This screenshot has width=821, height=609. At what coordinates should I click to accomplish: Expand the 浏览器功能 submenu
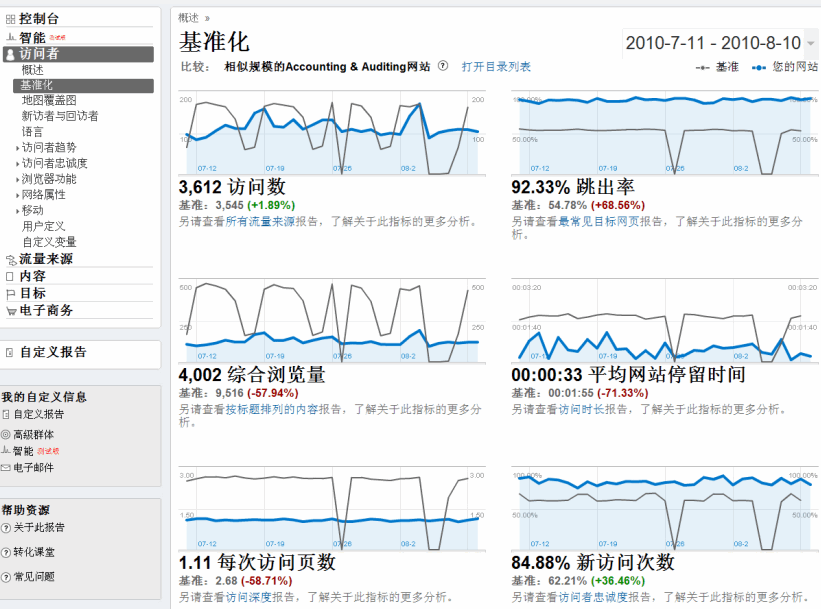[17, 179]
